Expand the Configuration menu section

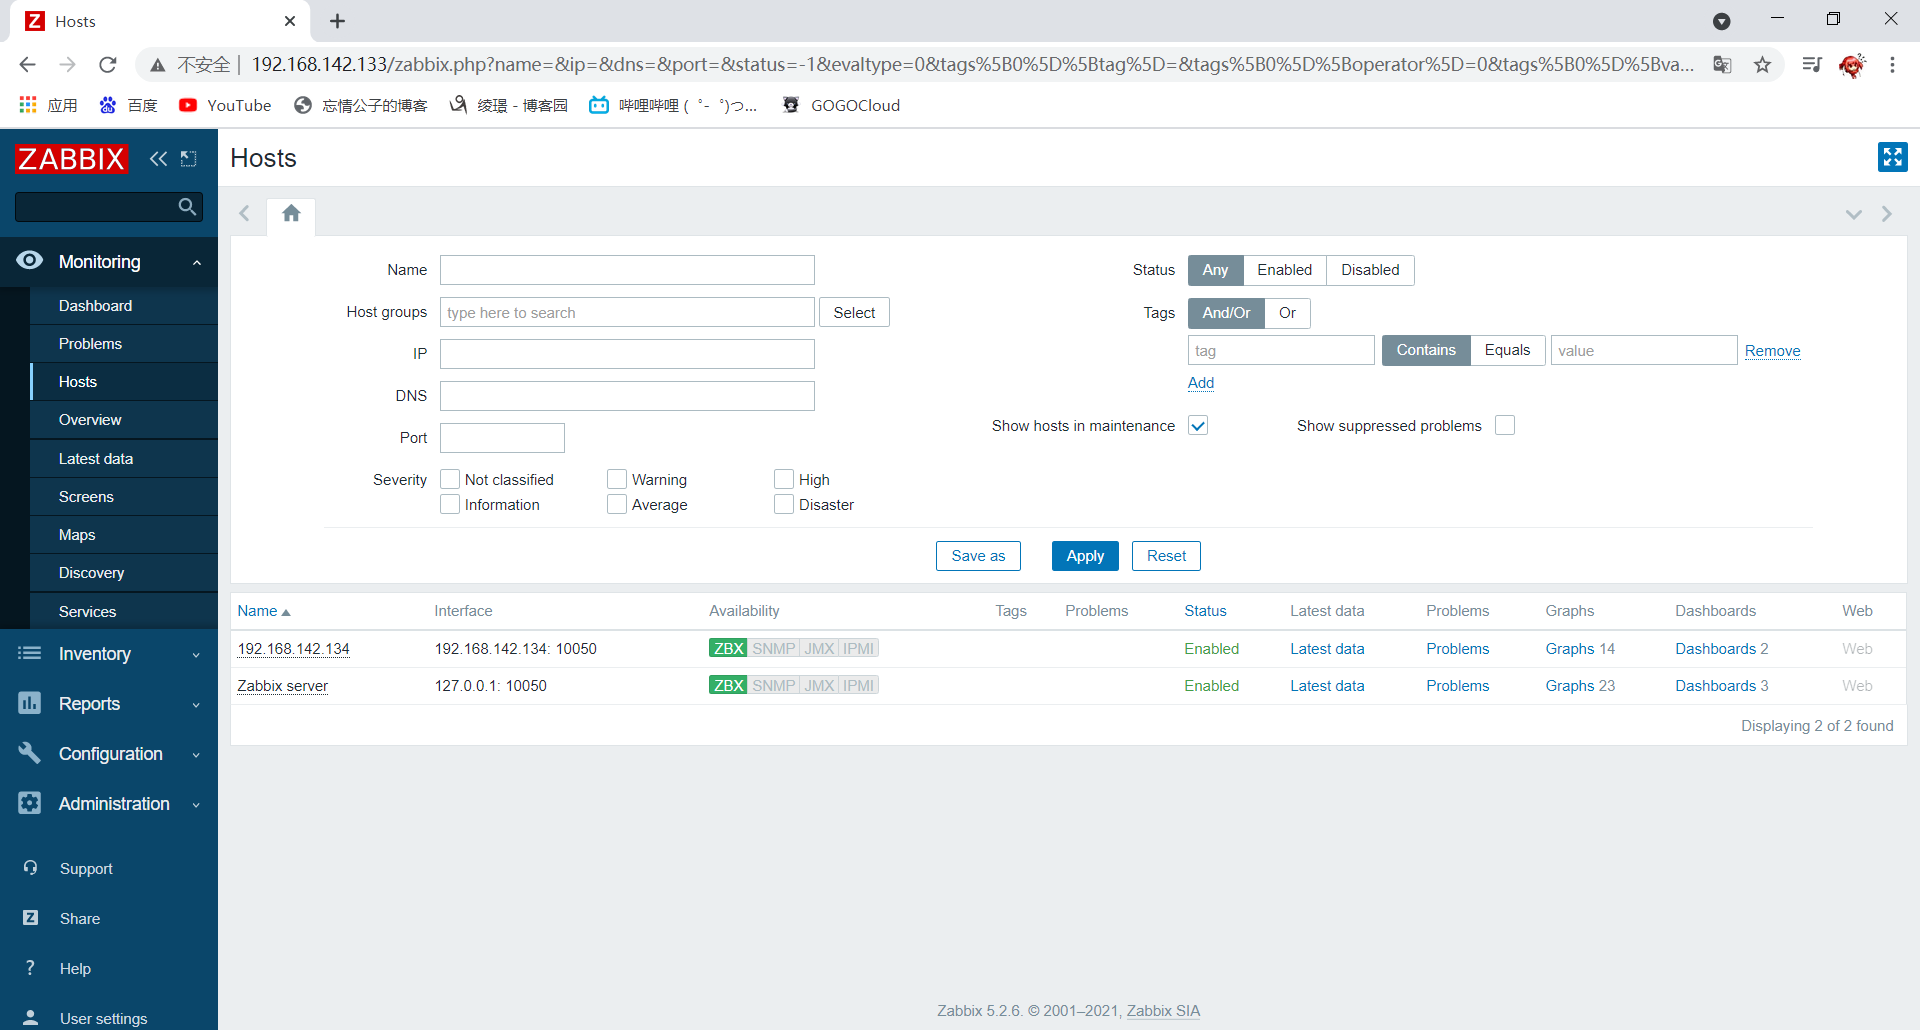[x=196, y=754]
